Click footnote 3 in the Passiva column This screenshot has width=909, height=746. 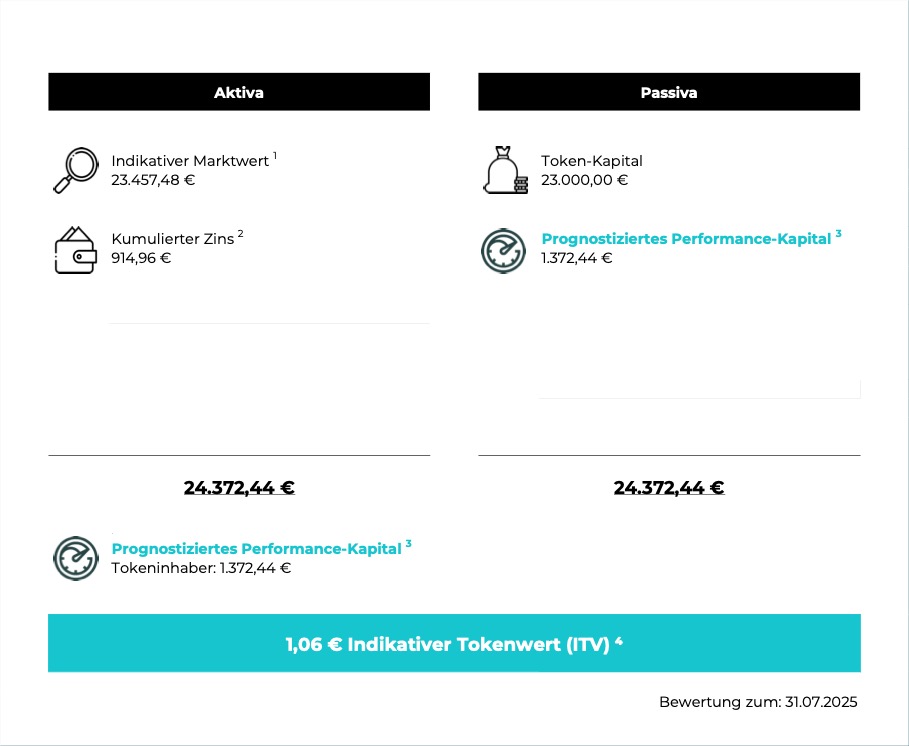pos(838,233)
